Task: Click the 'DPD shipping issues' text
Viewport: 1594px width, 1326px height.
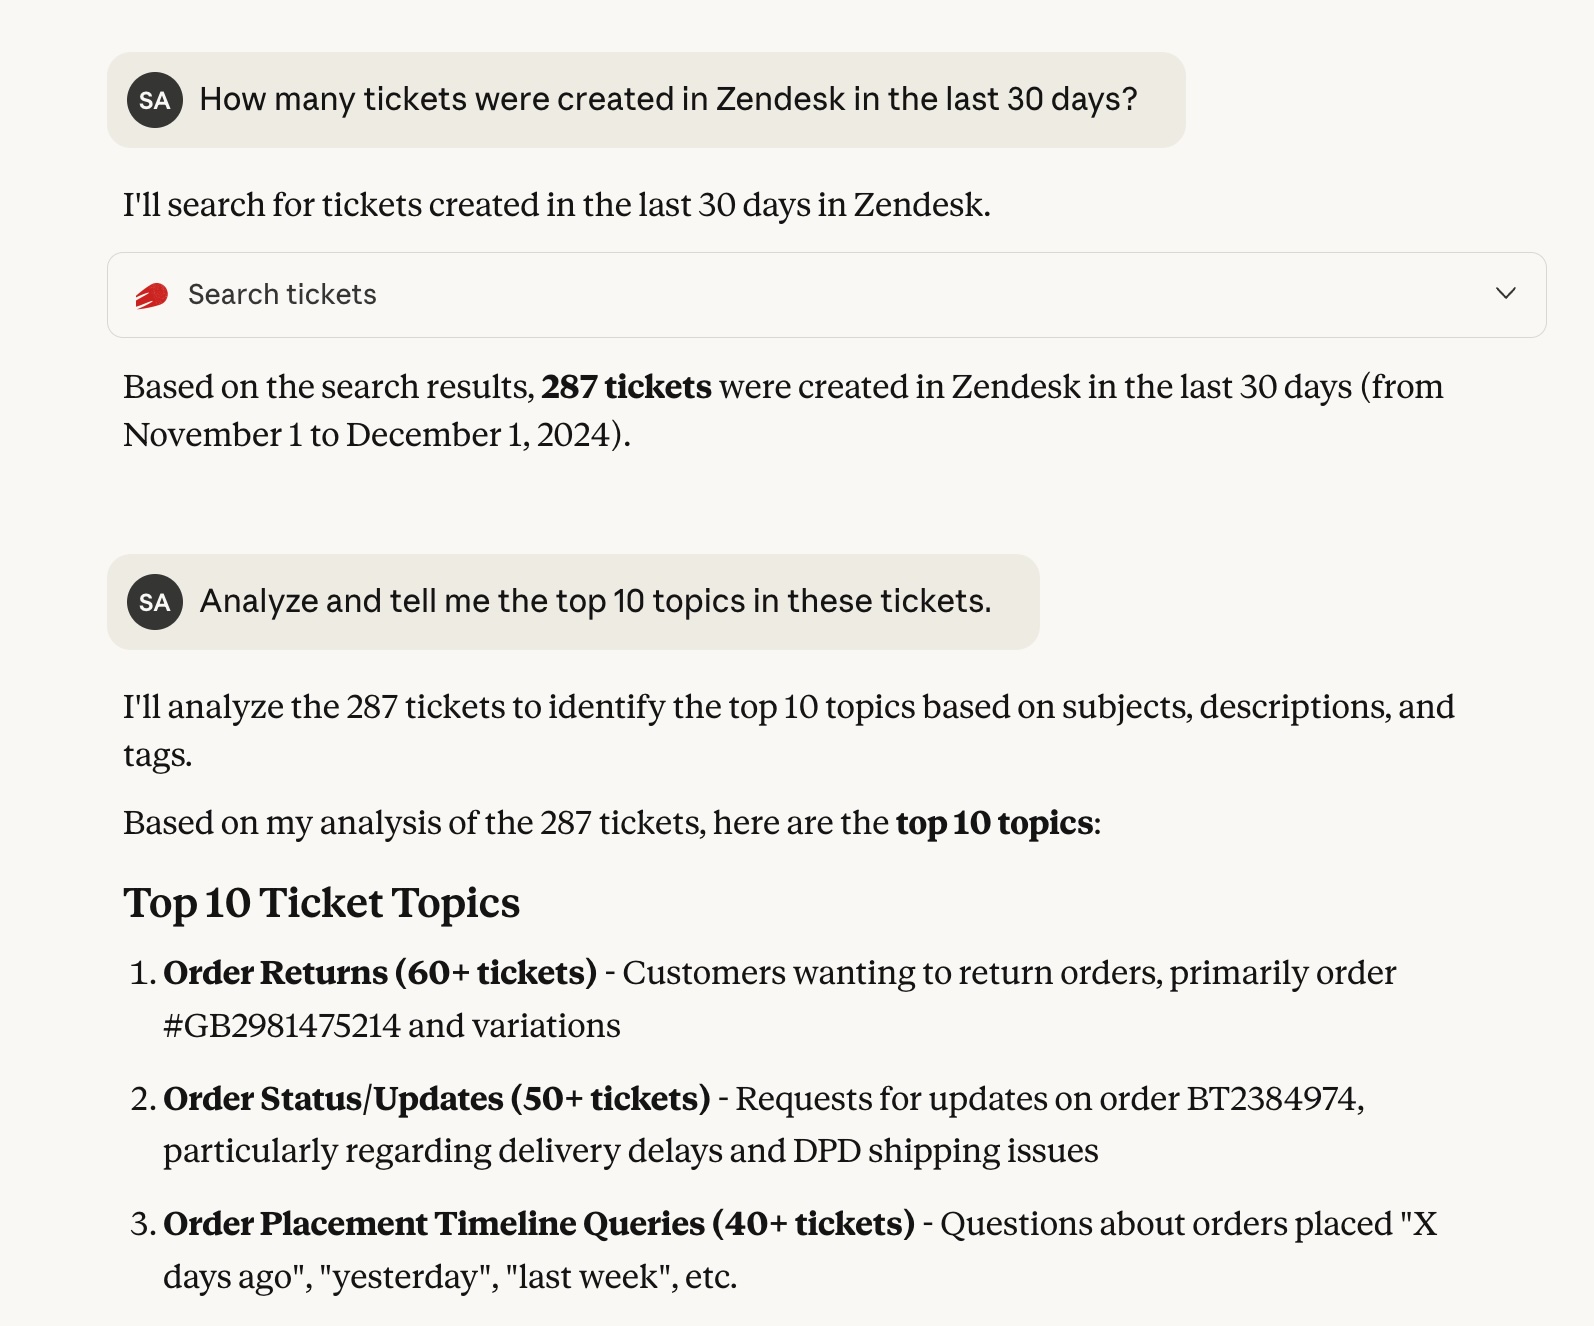Action: (945, 1151)
